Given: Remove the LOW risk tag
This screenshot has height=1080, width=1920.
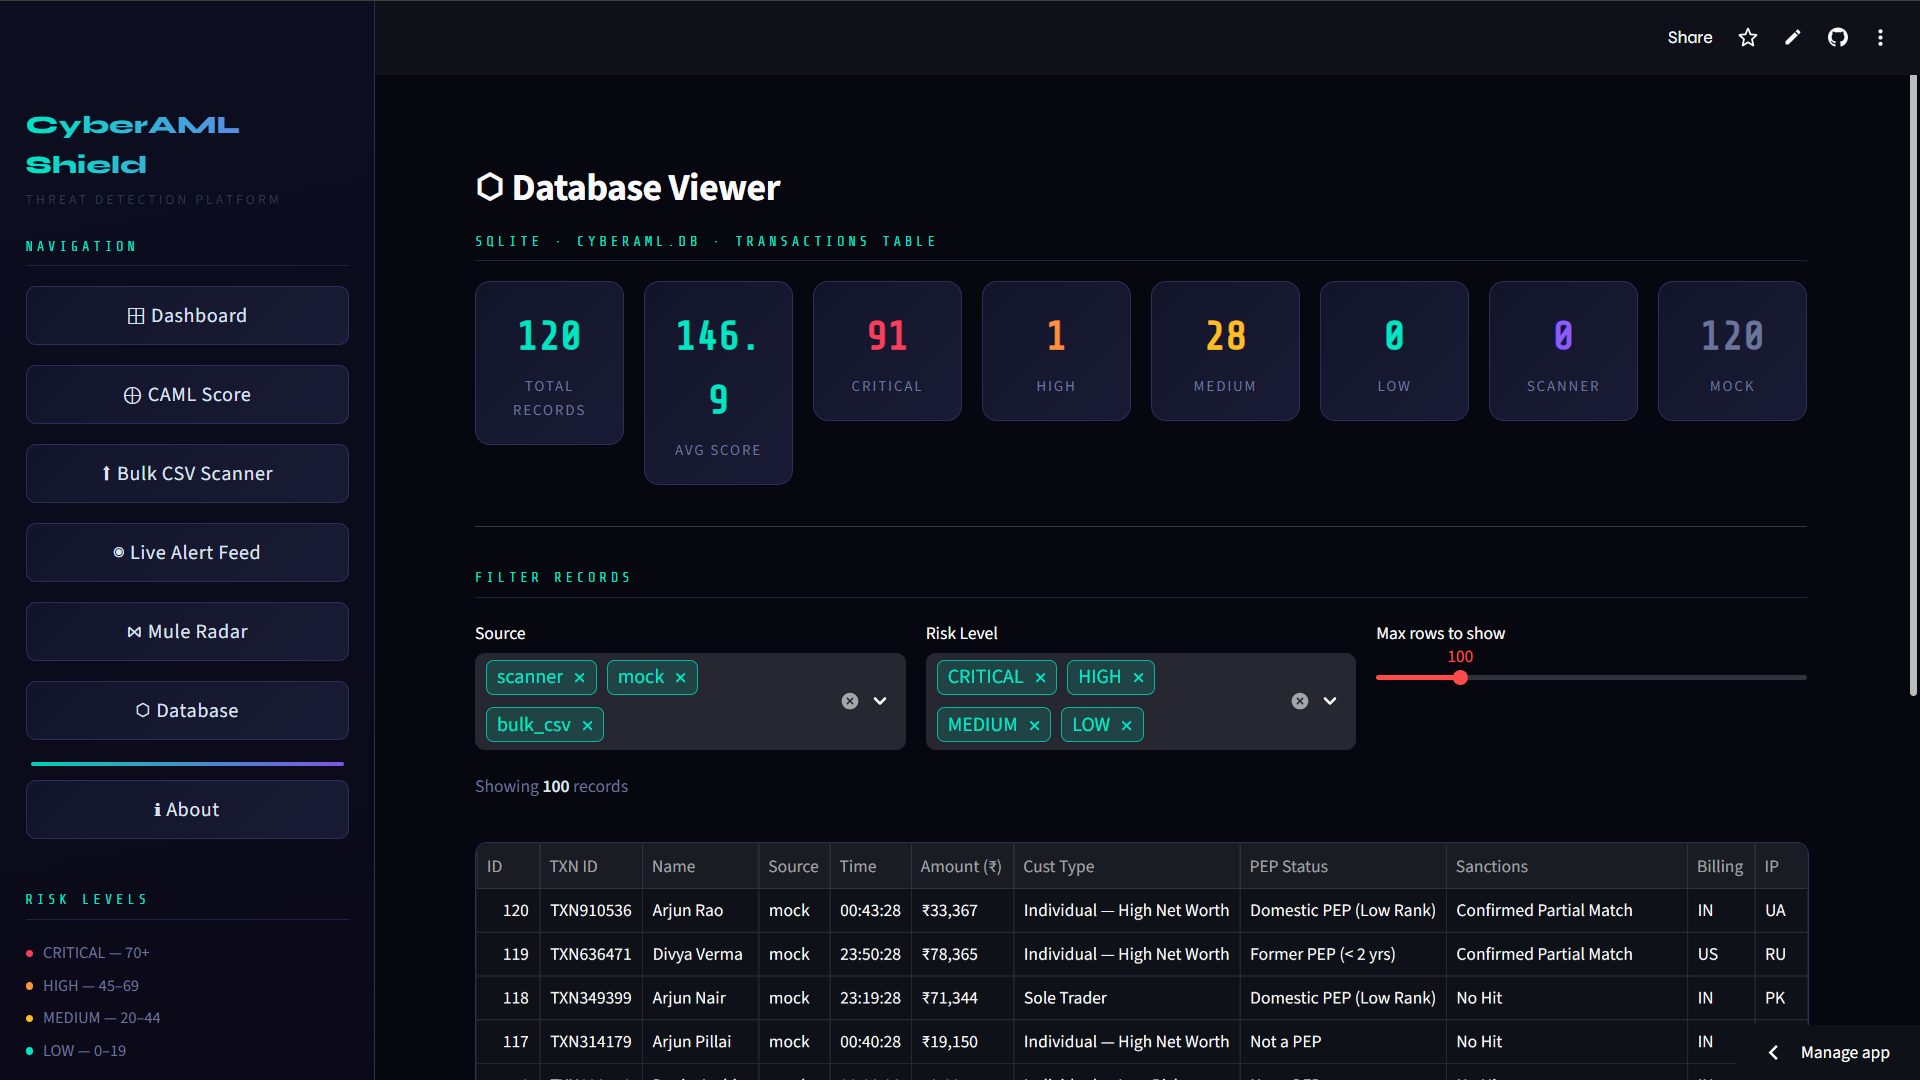Looking at the screenshot, I should [x=1127, y=726].
